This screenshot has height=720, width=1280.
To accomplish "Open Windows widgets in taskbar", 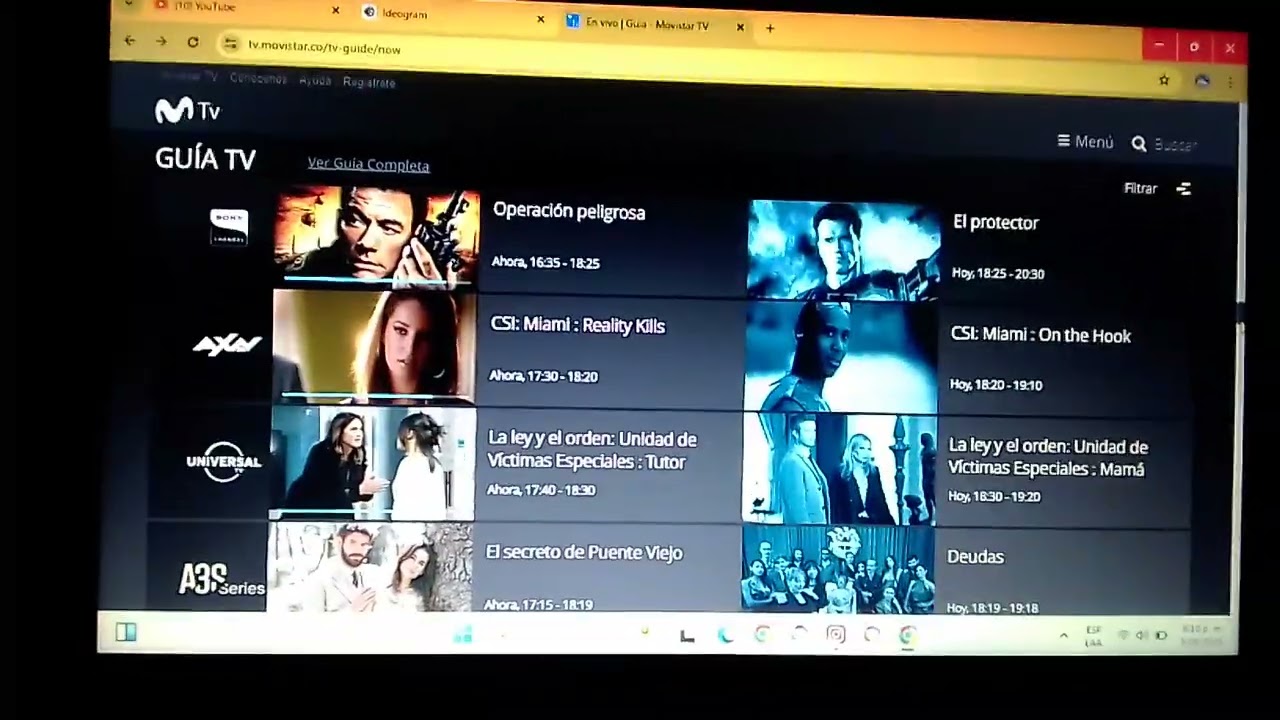I will [x=125, y=632].
